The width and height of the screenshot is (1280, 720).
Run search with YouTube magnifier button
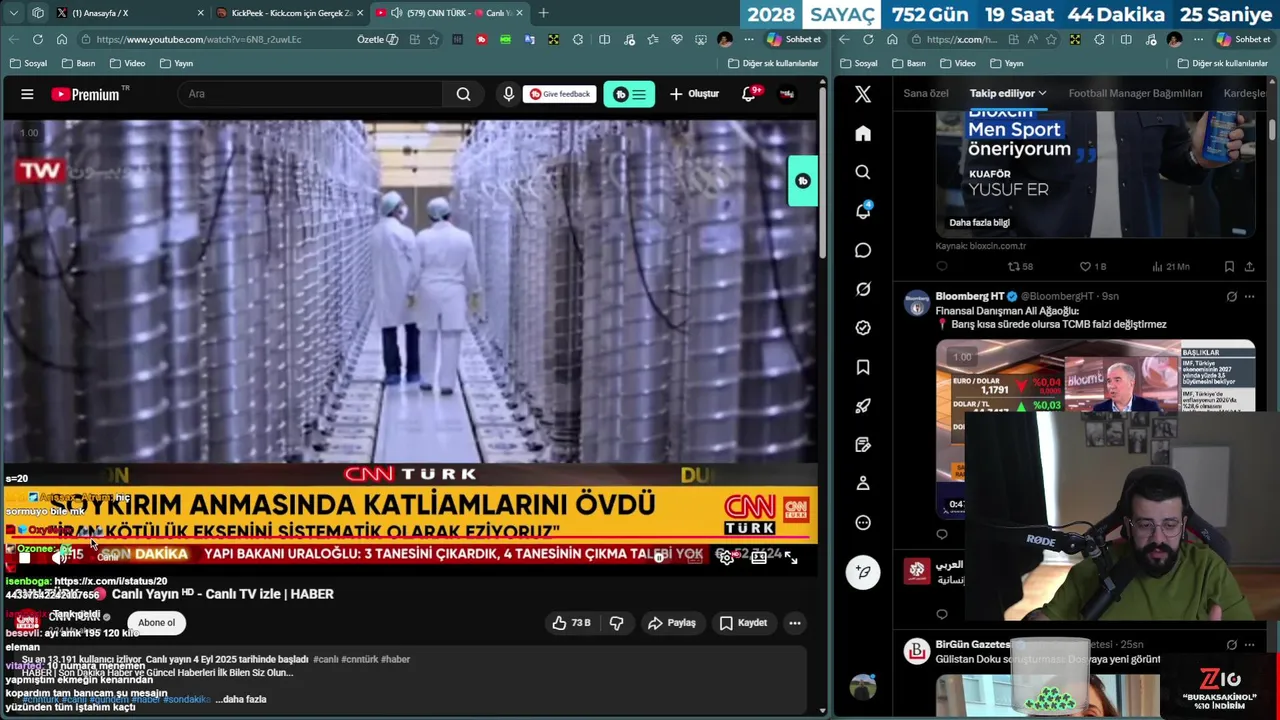[x=463, y=94]
